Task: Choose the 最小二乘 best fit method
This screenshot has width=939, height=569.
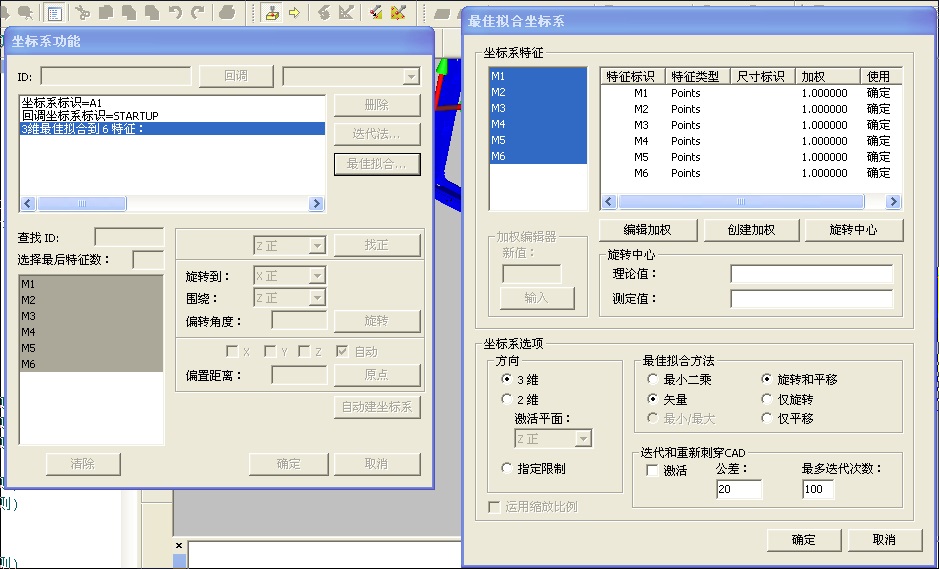Action: coord(654,380)
